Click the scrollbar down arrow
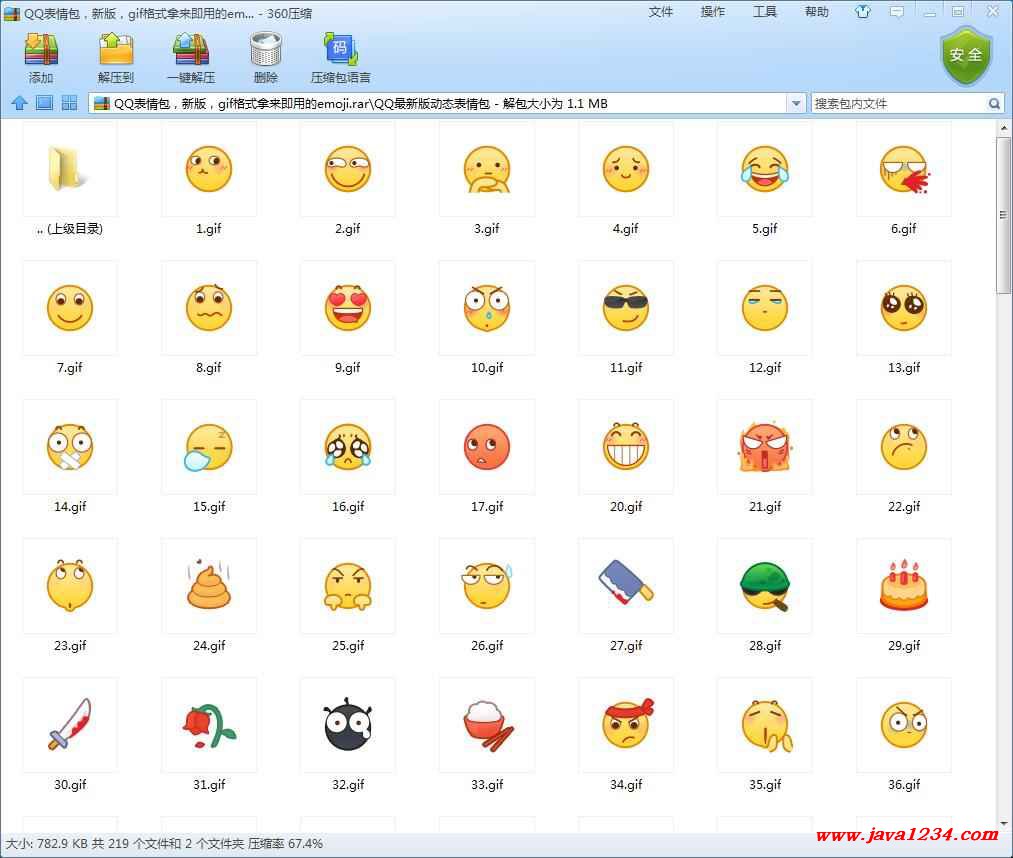This screenshot has width=1013, height=858. (1003, 824)
